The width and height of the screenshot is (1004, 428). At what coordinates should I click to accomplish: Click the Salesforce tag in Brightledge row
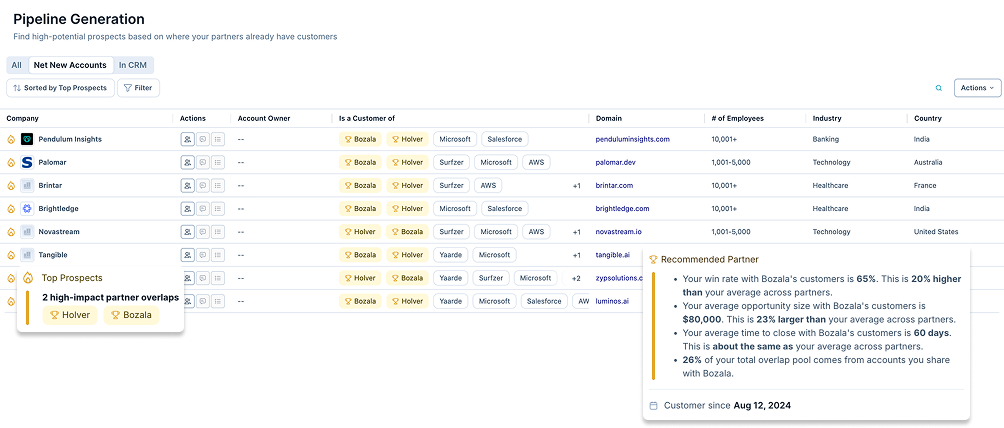tap(505, 208)
